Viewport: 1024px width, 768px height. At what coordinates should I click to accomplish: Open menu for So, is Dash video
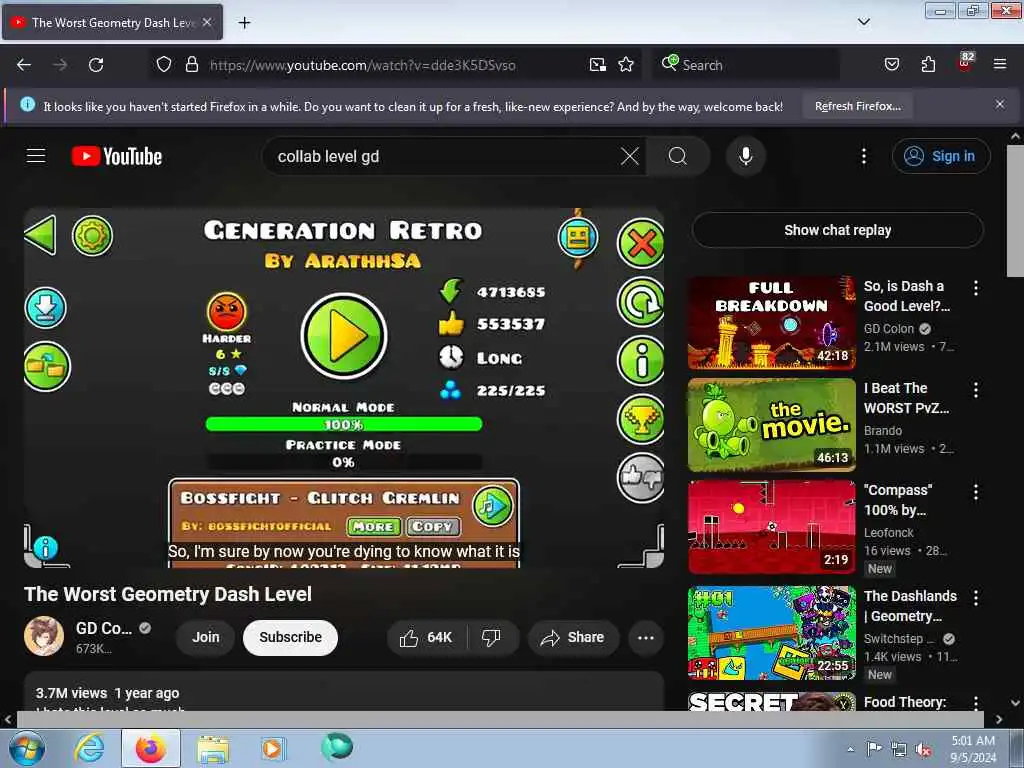point(976,288)
